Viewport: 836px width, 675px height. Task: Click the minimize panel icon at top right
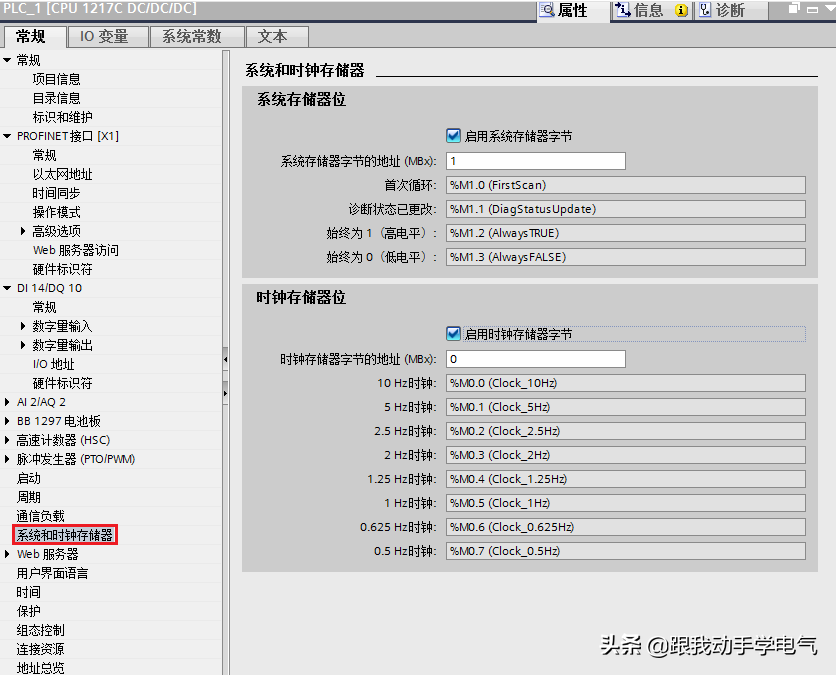813,9
